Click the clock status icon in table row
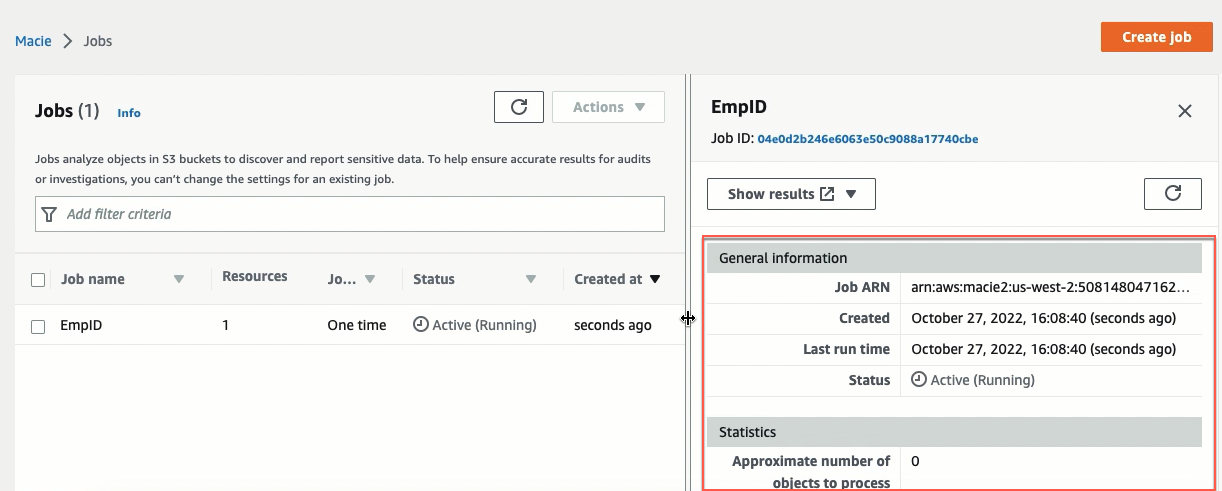 click(x=421, y=325)
